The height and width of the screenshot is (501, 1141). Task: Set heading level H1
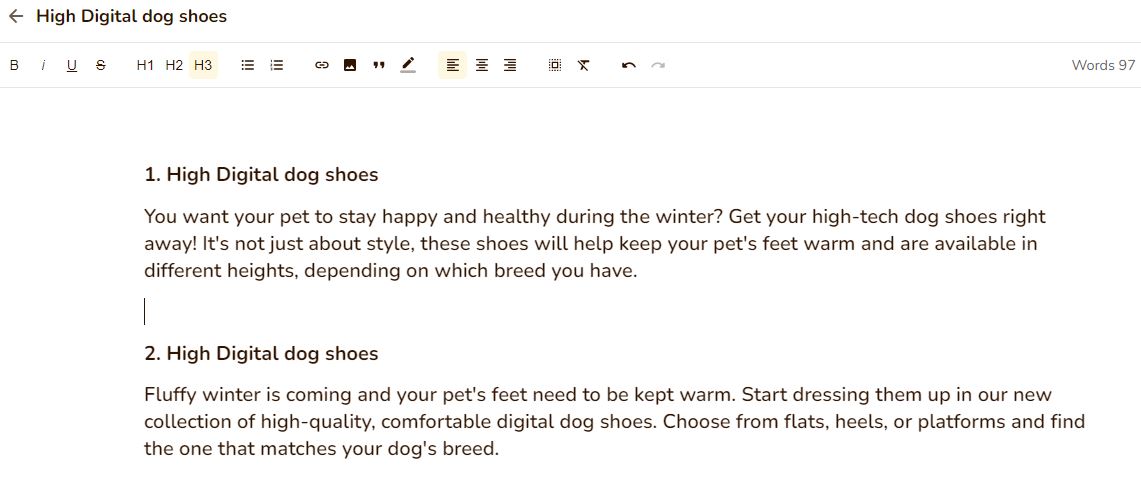(x=145, y=65)
